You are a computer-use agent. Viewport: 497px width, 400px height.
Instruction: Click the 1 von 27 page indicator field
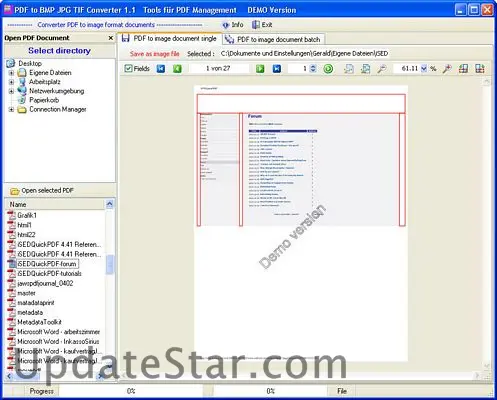(219, 69)
